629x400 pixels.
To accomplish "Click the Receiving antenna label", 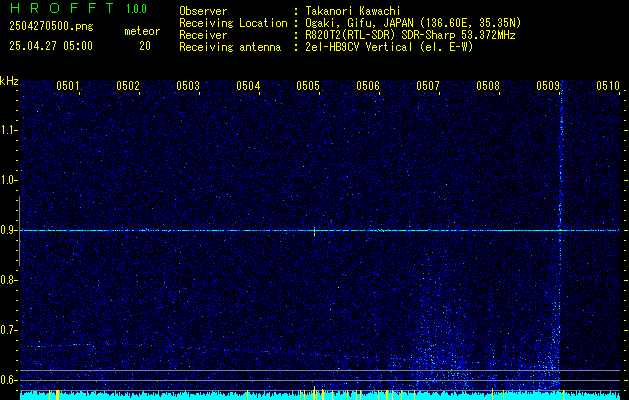I will (x=230, y=47).
